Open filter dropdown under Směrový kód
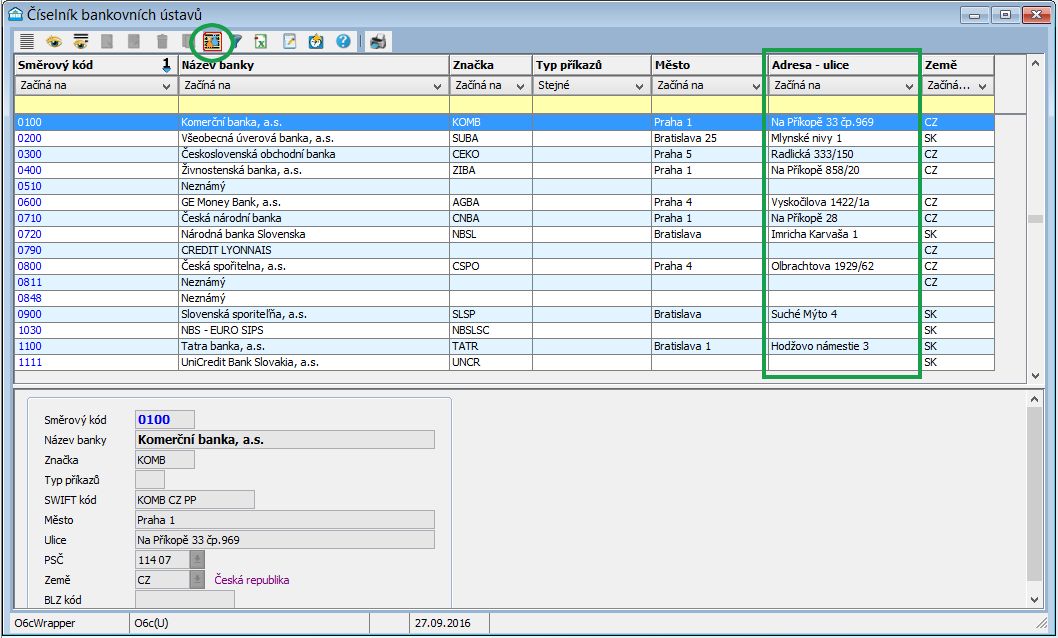The image size is (1058, 638). click(x=167, y=87)
